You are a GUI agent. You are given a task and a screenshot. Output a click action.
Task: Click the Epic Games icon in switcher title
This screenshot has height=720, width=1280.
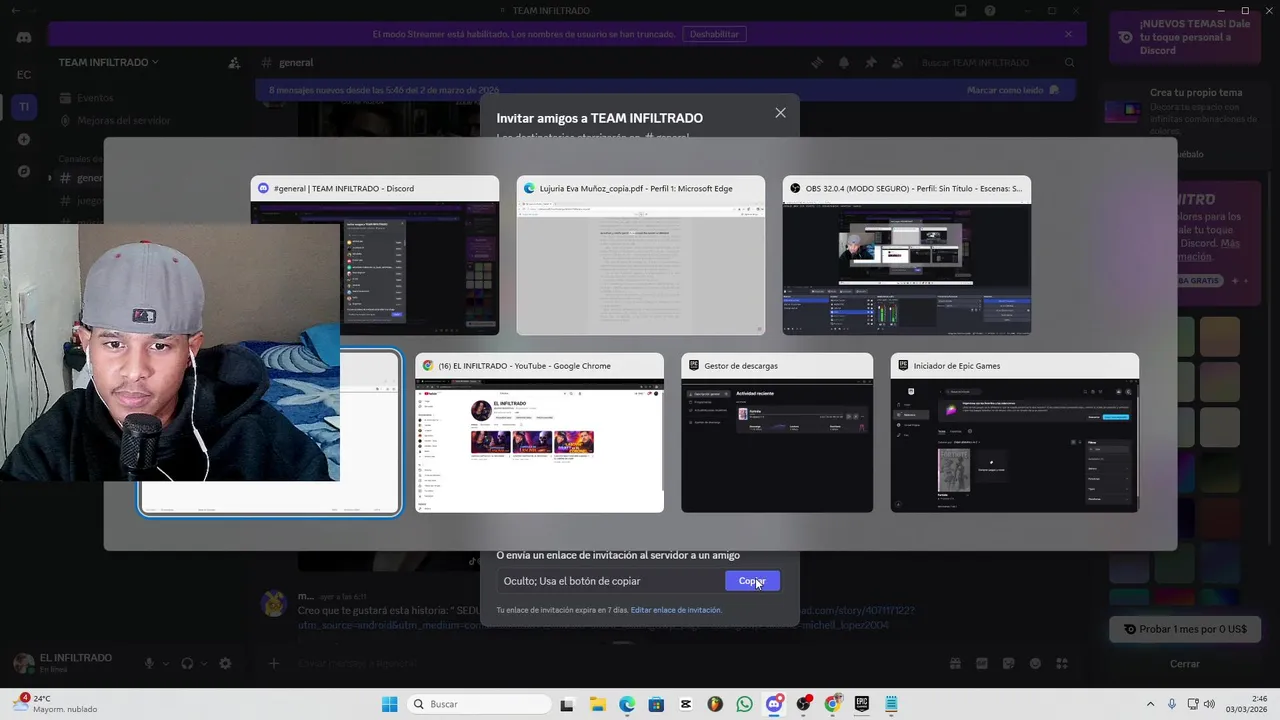click(x=904, y=366)
